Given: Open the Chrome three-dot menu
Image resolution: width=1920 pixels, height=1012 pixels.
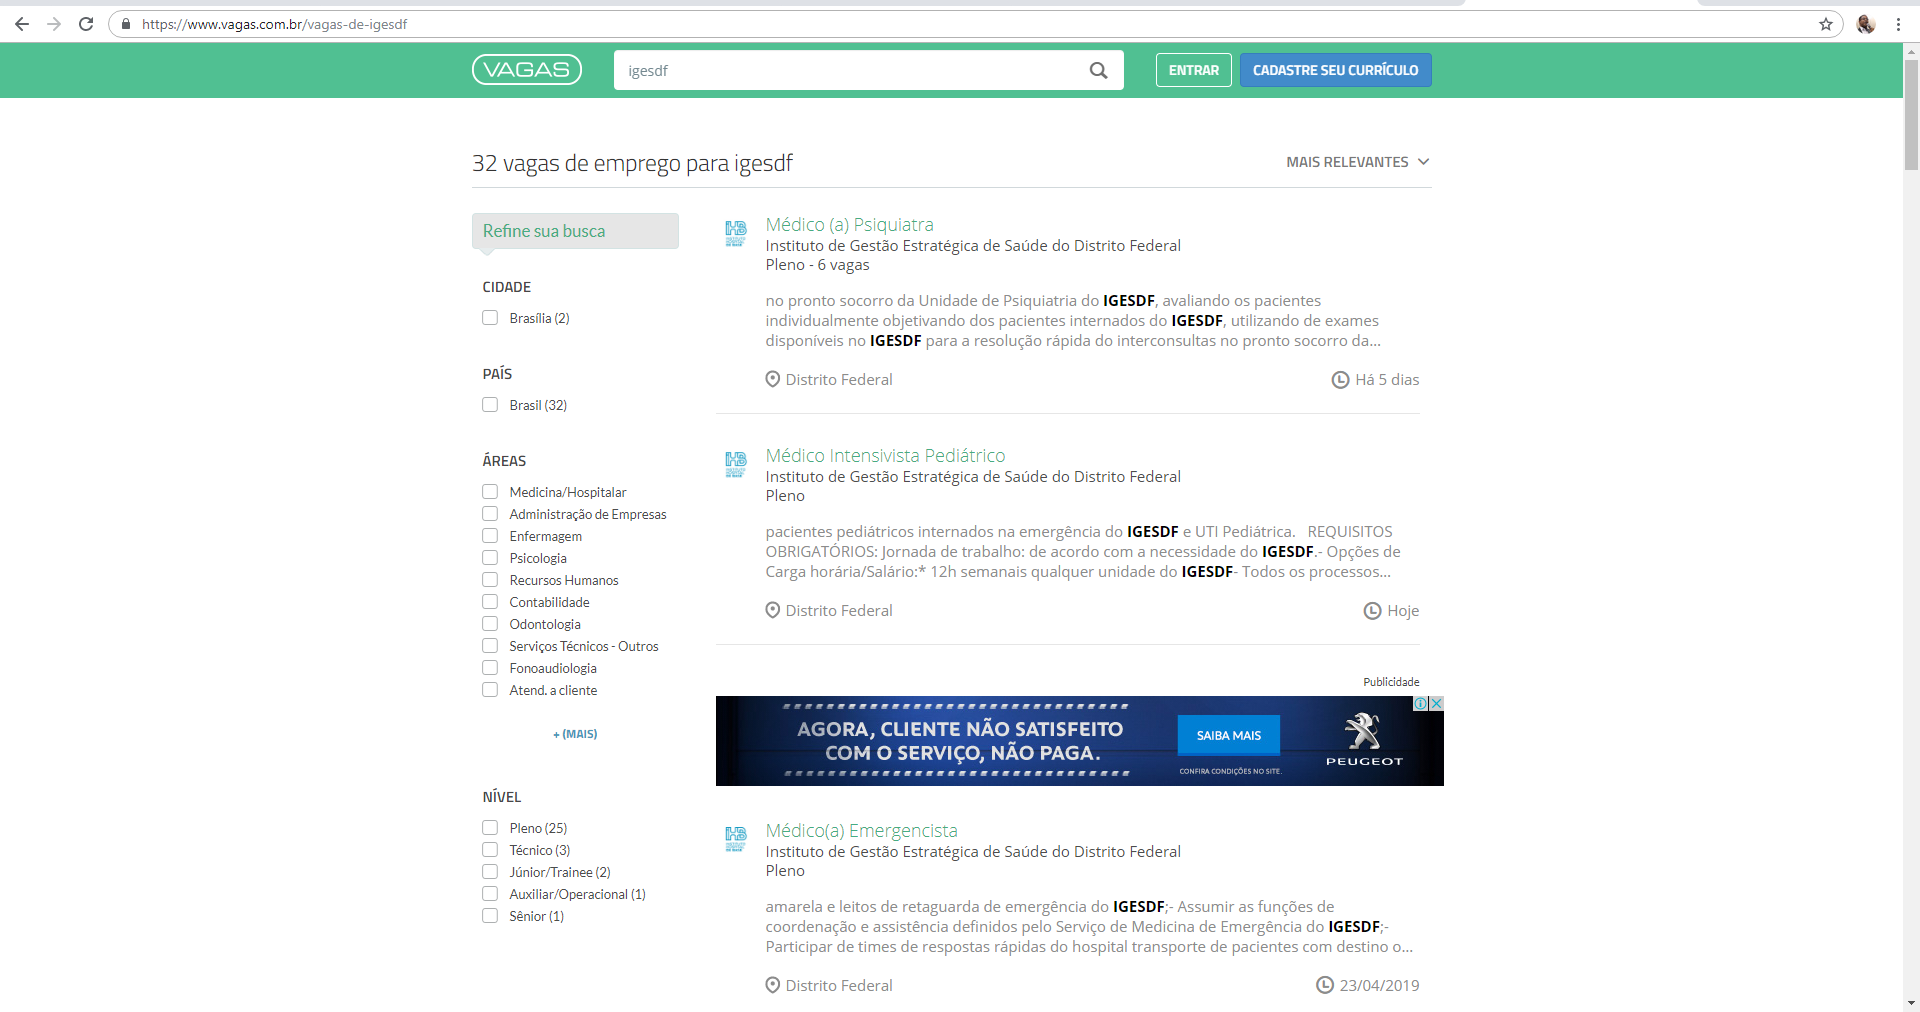Looking at the screenshot, I should tap(1898, 24).
